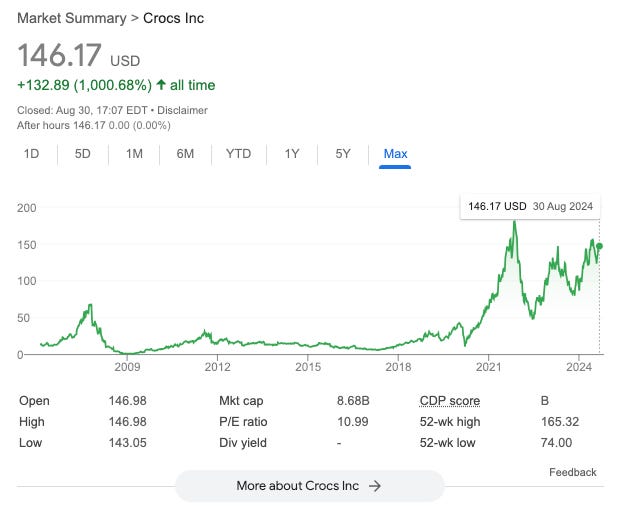
Task: Click the 2018 x-axis label
Action: pos(398,367)
